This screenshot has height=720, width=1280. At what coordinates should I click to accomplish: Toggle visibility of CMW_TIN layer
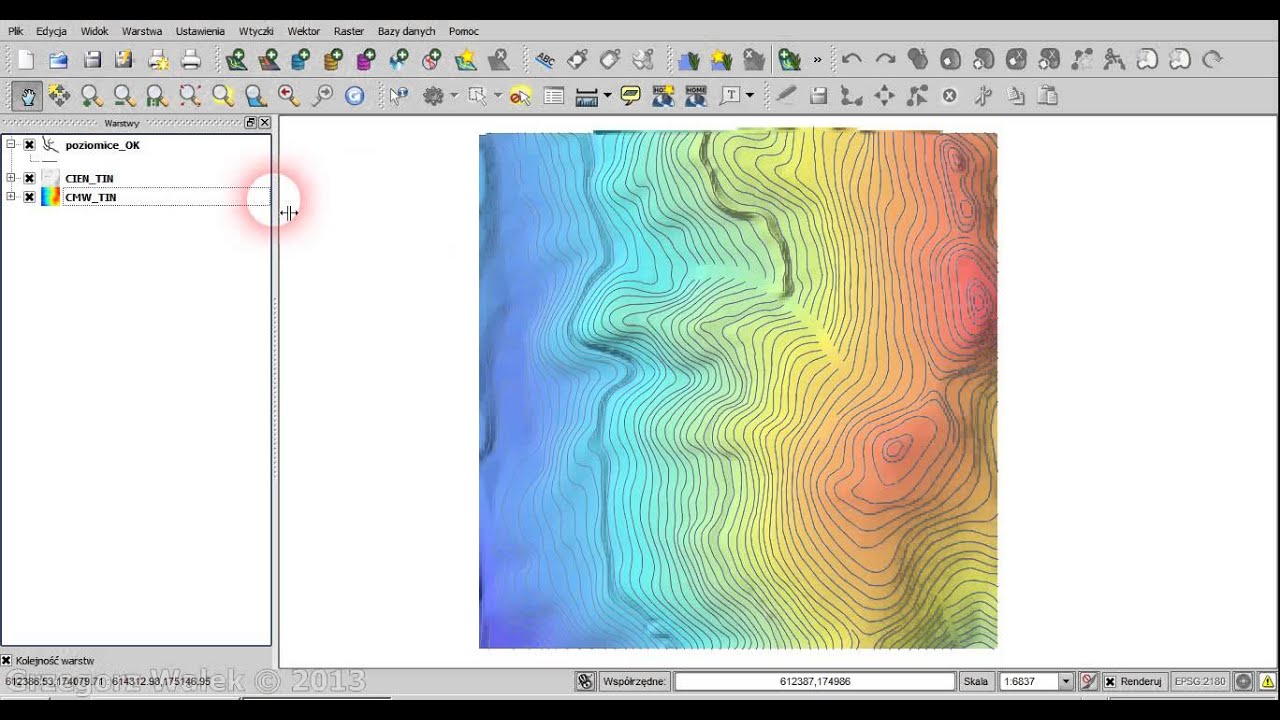click(29, 197)
